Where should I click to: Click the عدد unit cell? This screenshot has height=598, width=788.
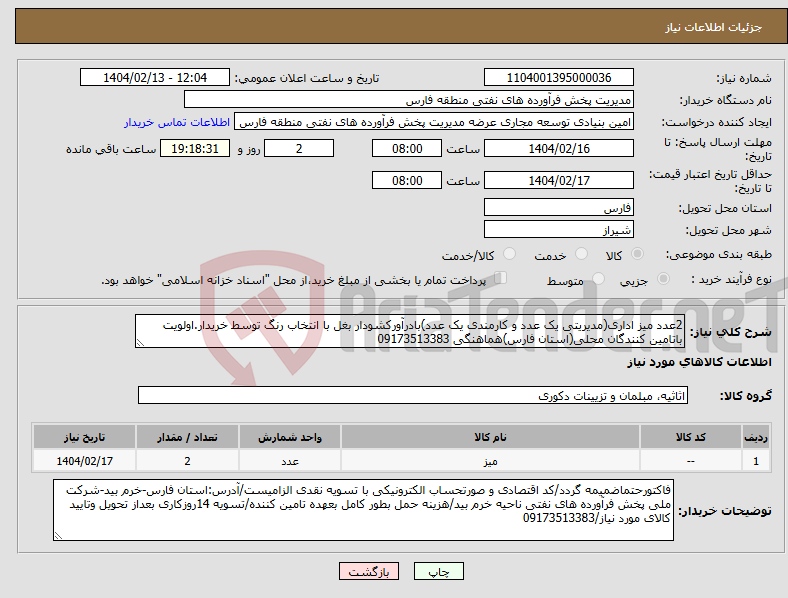pyautogui.click(x=290, y=461)
